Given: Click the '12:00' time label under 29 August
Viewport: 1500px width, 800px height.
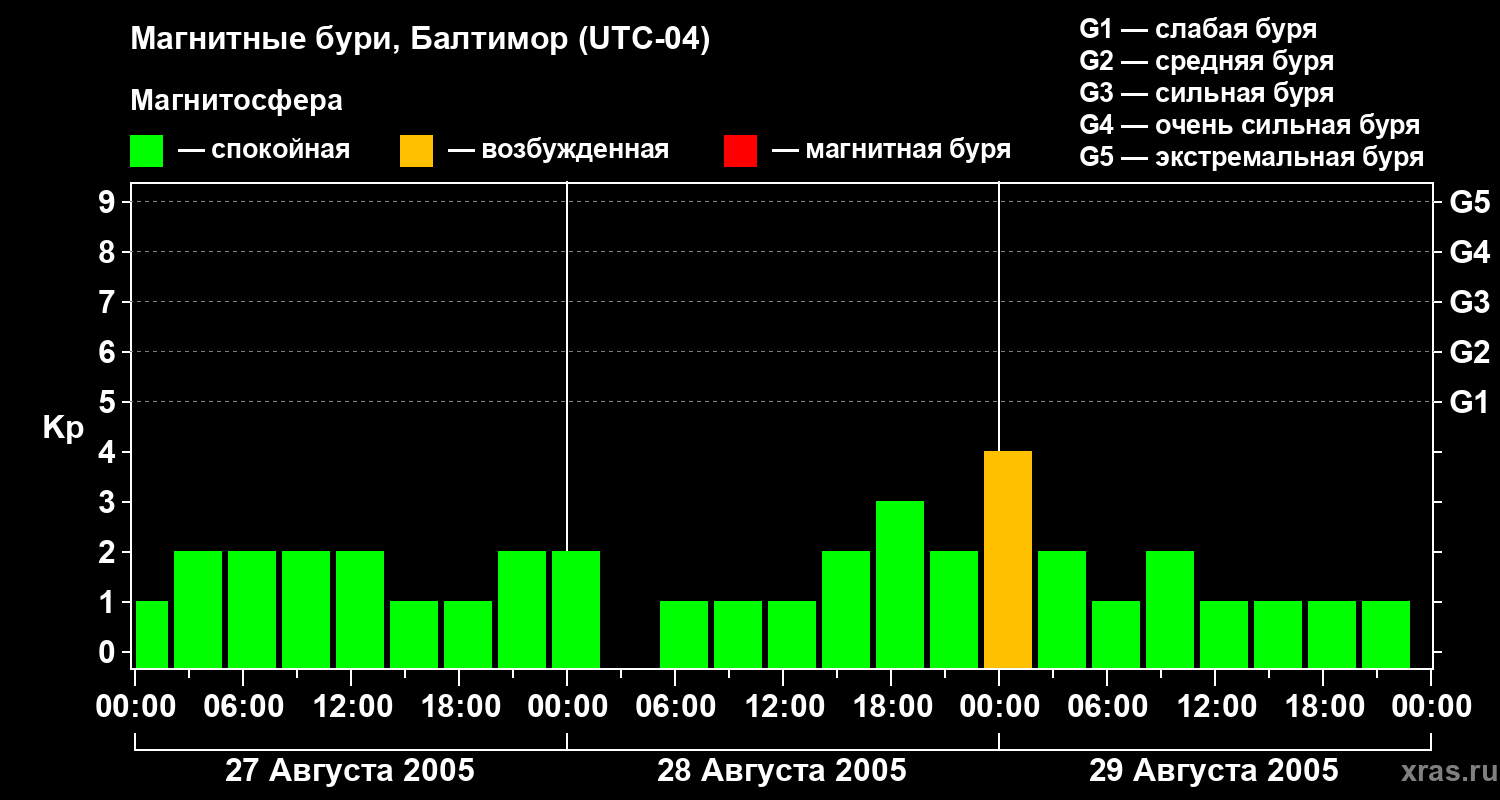Looking at the screenshot, I should 1215,707.
